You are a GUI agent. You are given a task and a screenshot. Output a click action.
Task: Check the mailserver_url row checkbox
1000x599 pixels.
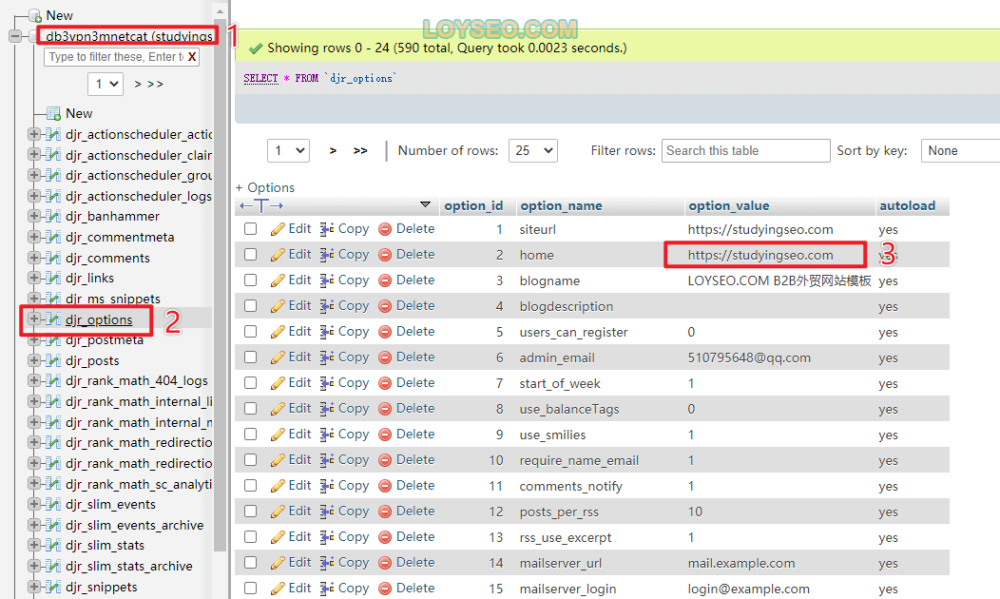[x=251, y=563]
